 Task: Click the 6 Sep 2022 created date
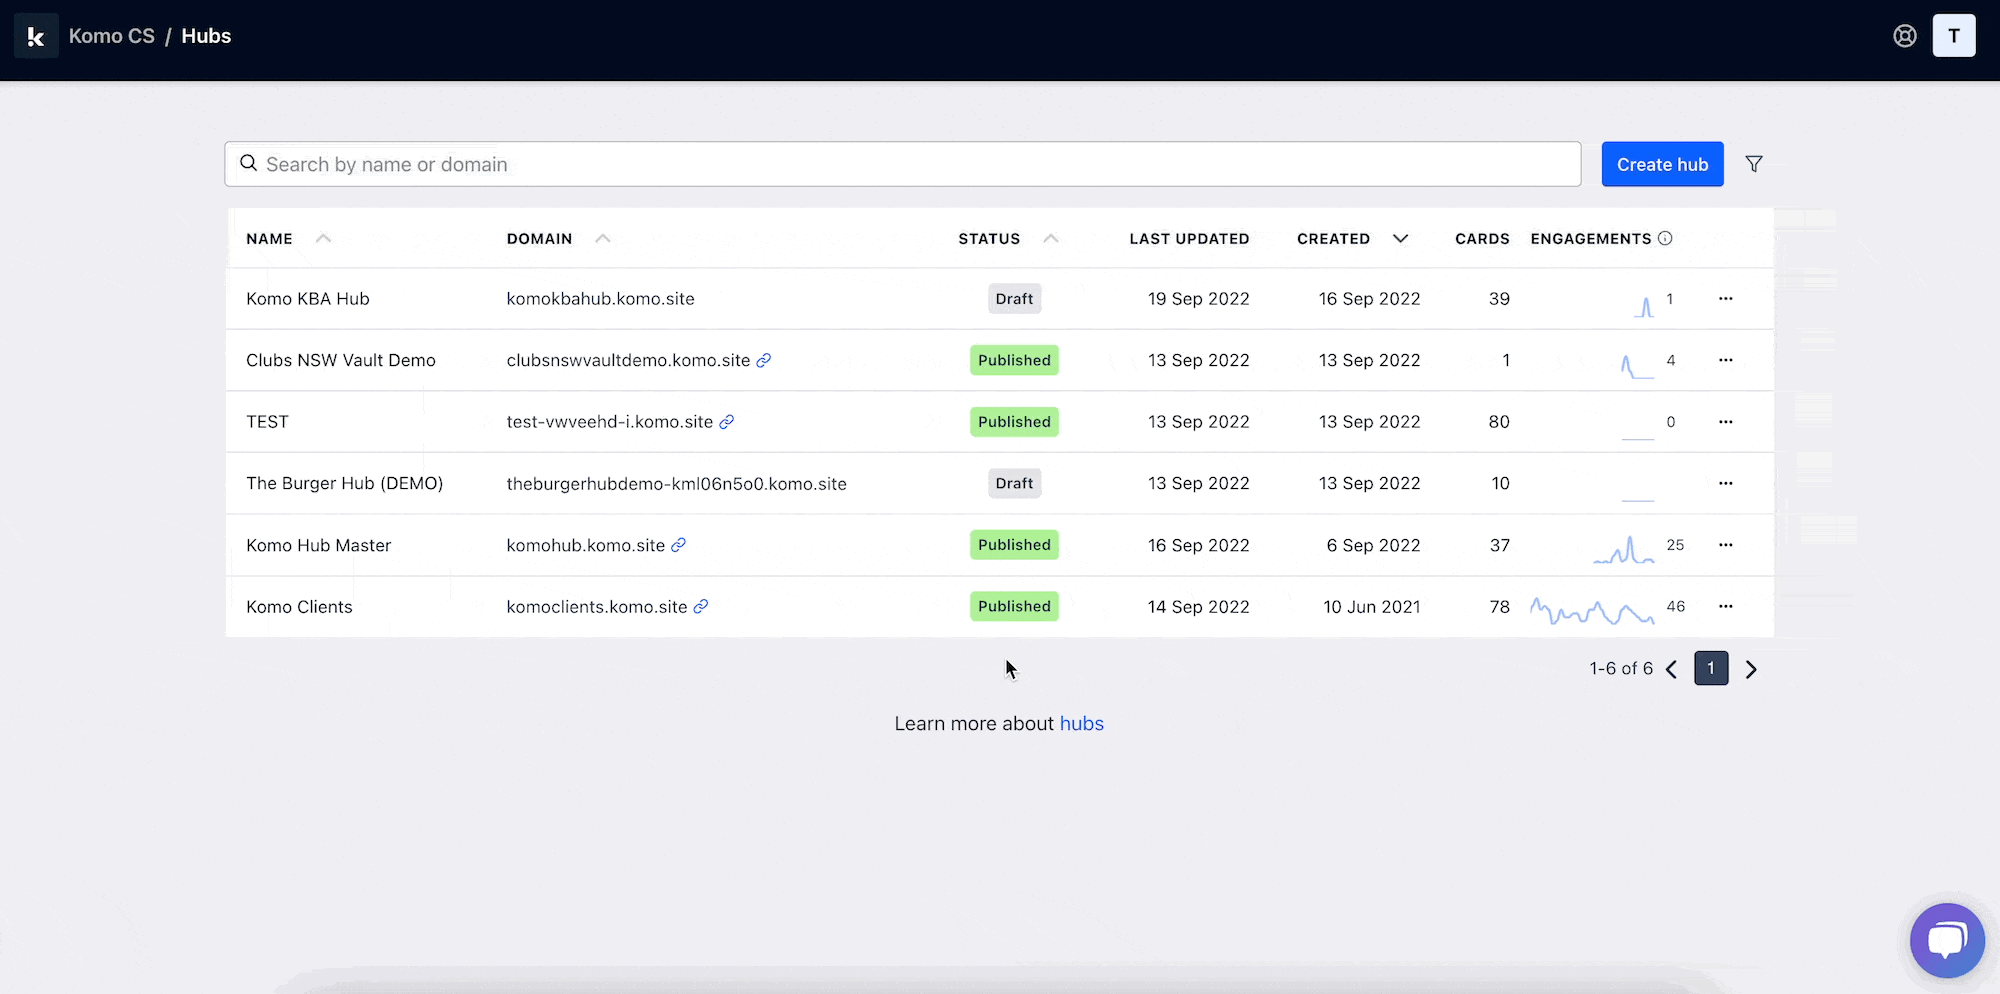[1374, 545]
